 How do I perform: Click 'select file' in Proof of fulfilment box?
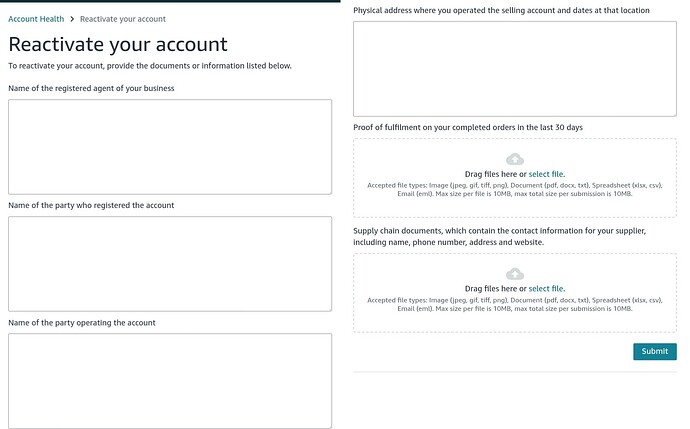click(x=546, y=174)
